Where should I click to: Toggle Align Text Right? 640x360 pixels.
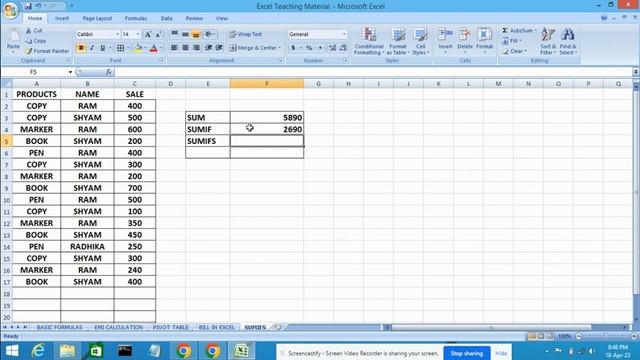[x=196, y=48]
